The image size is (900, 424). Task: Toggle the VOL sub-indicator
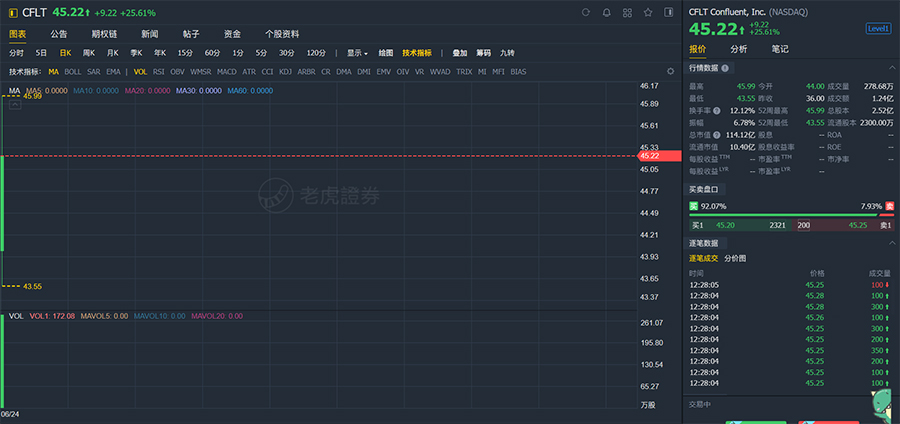(x=140, y=72)
